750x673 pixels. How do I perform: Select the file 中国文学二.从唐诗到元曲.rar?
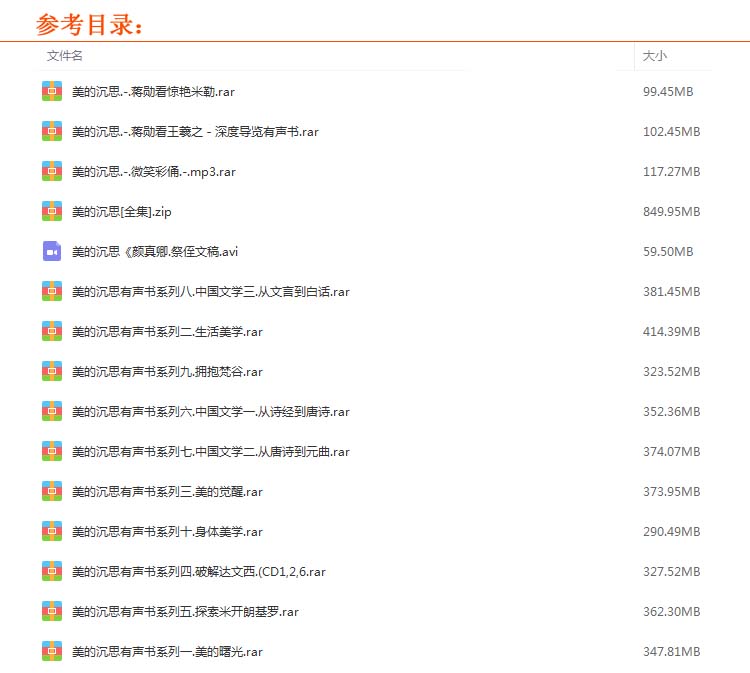210,451
